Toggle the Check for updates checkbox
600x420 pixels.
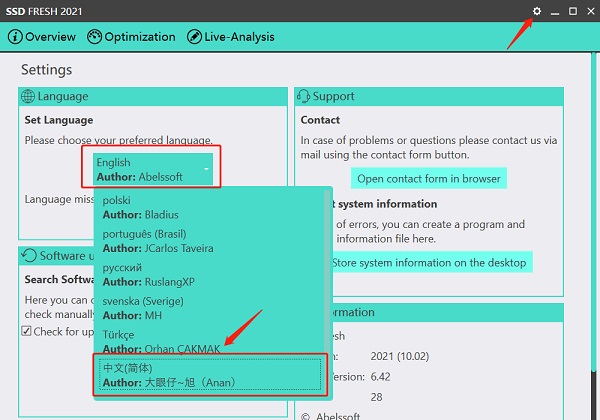point(27,331)
